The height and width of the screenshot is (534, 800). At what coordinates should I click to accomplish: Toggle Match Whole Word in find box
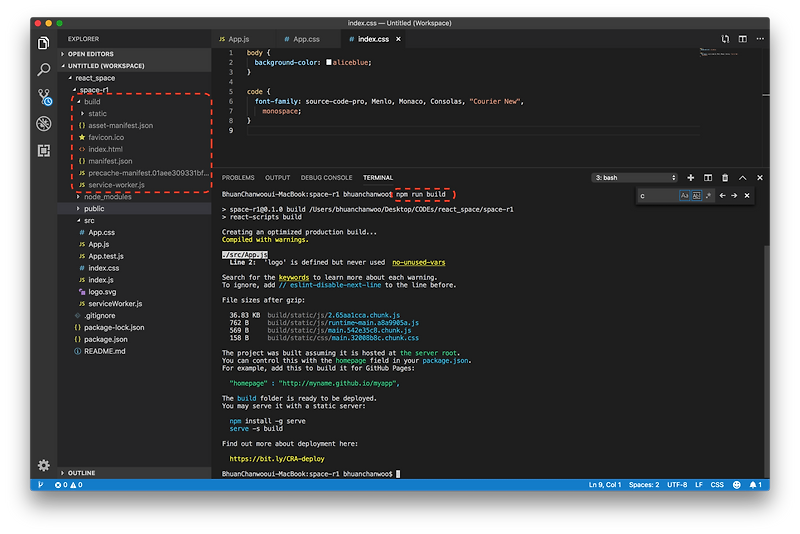point(697,196)
